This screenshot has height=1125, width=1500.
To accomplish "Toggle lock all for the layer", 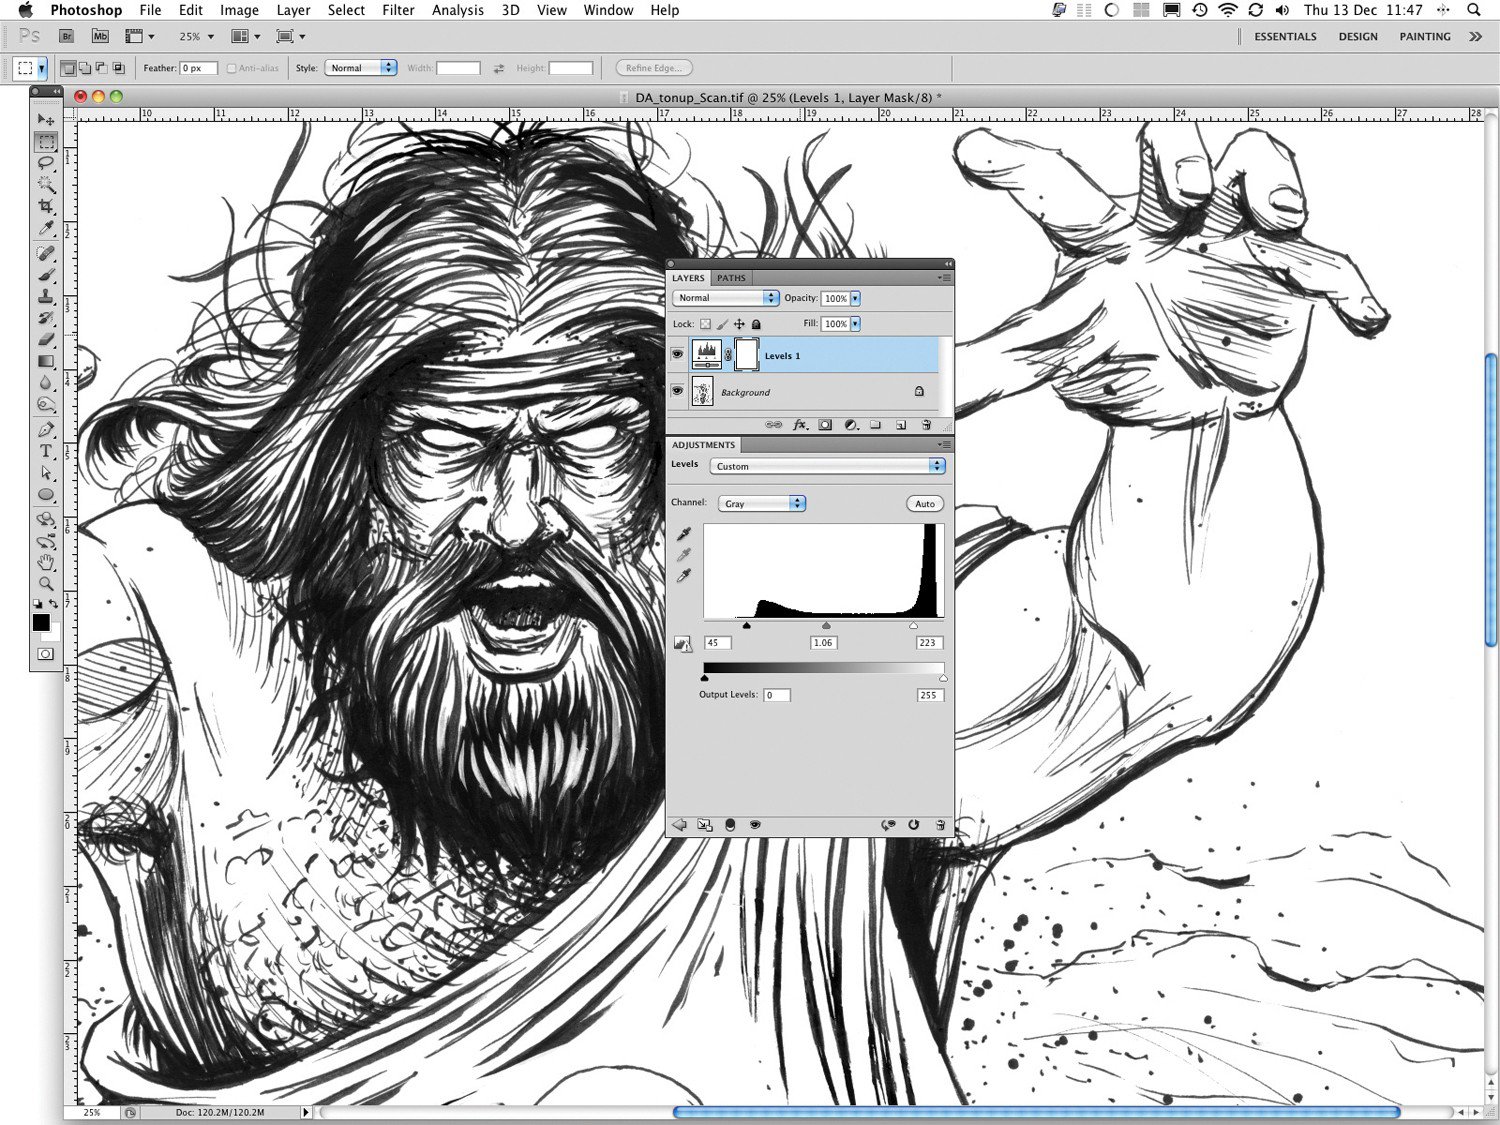I will pos(756,324).
